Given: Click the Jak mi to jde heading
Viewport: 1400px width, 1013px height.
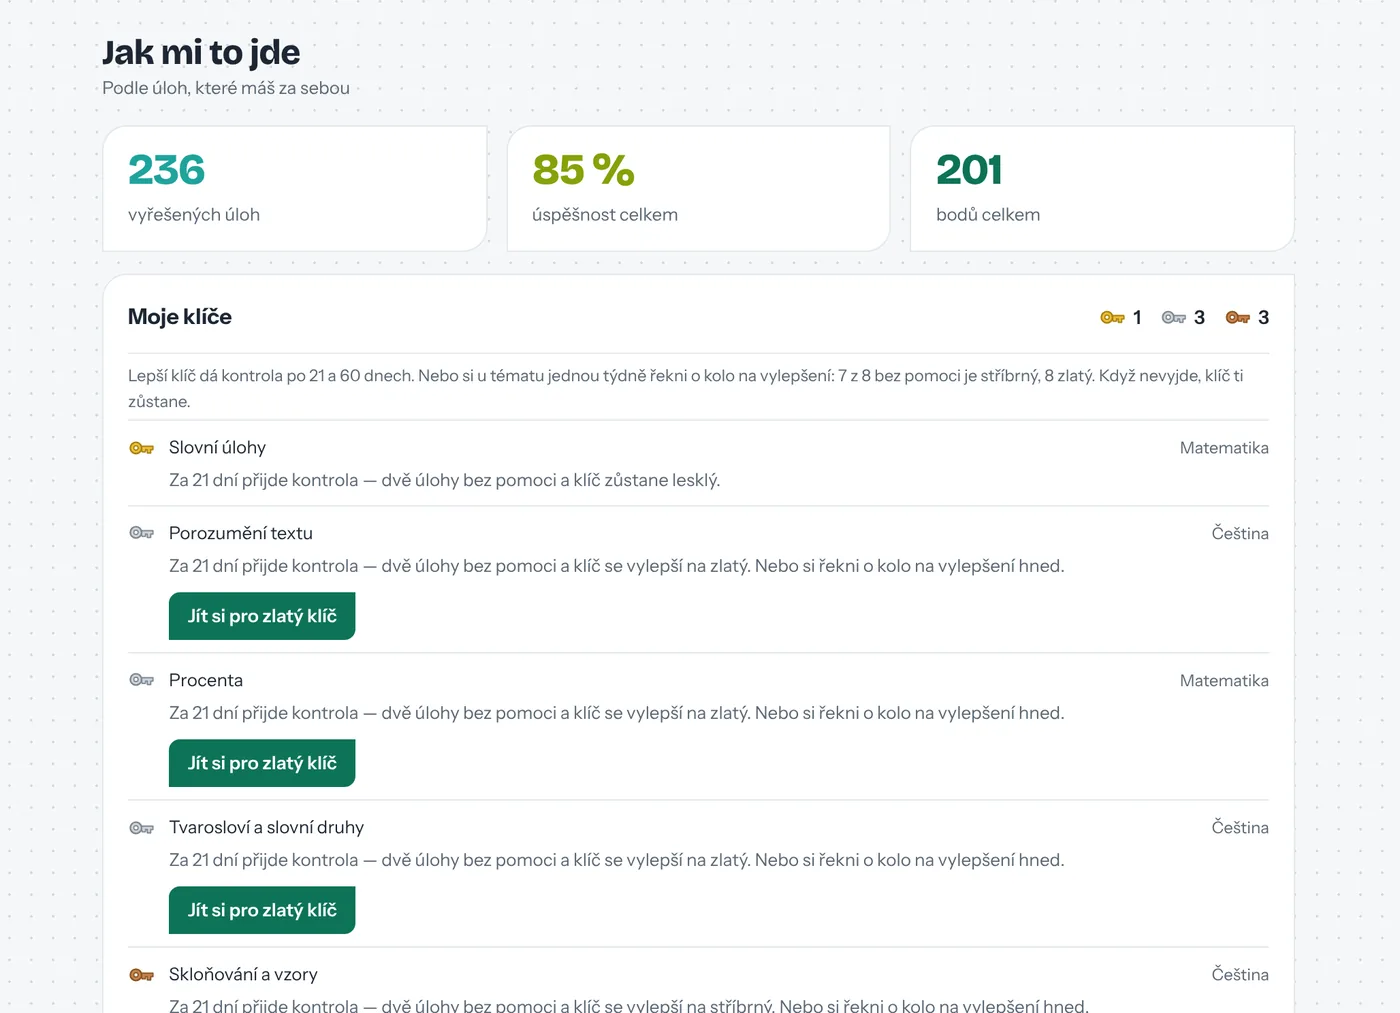Looking at the screenshot, I should pos(201,52).
